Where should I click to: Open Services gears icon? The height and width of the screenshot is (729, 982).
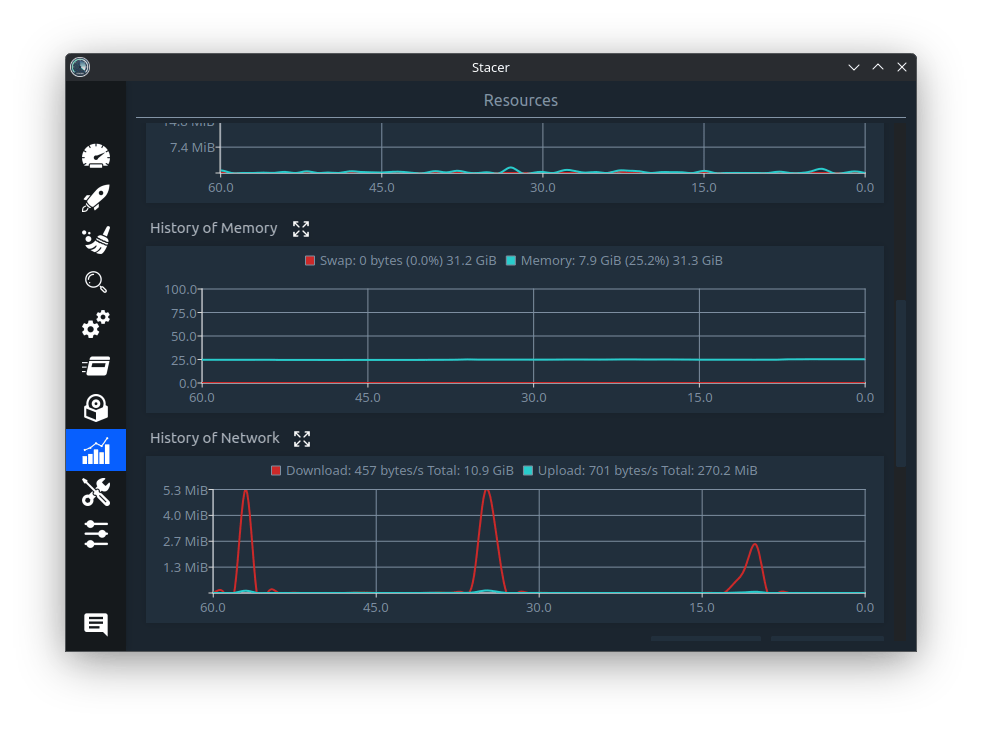(96, 324)
